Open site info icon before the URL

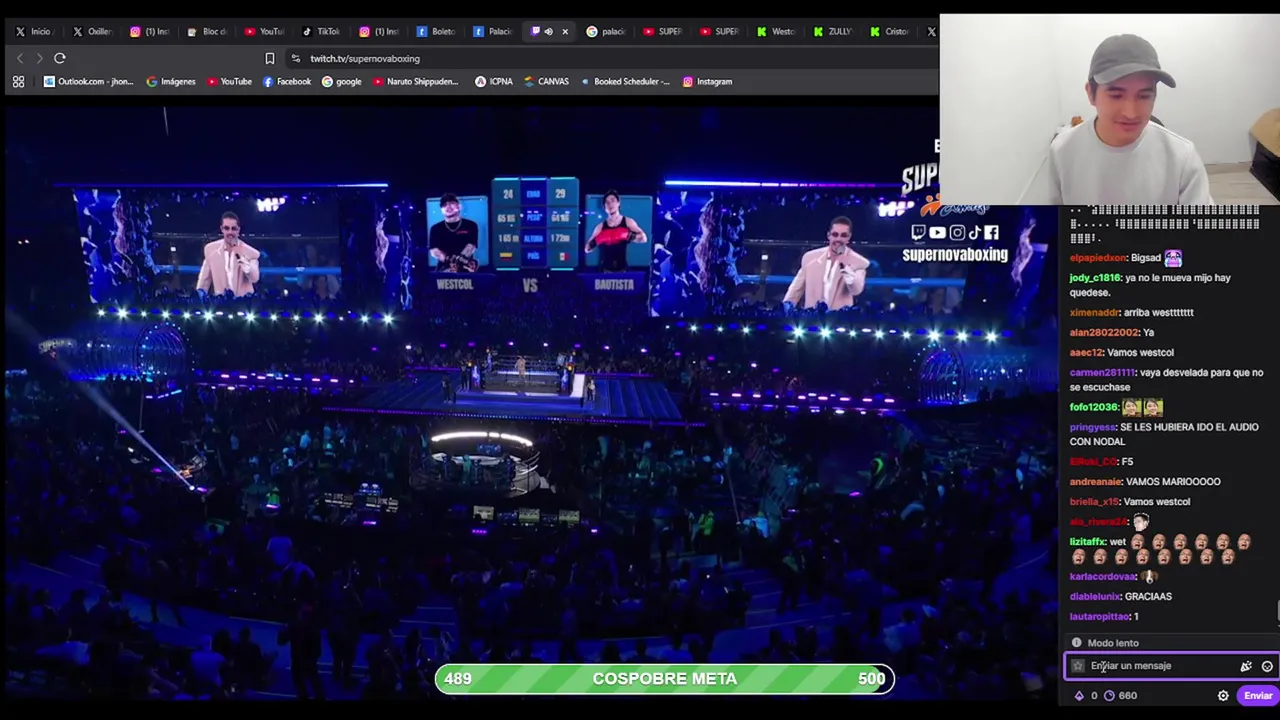(x=295, y=58)
